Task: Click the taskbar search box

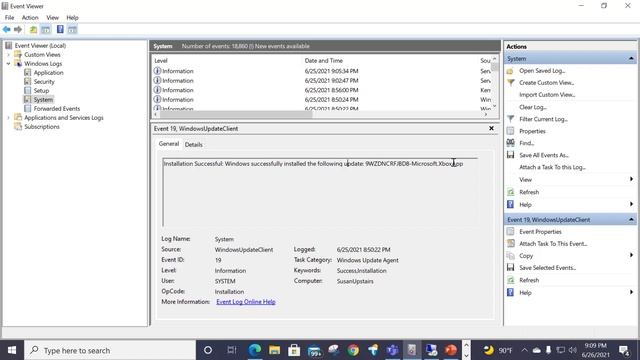Action: click(110, 350)
